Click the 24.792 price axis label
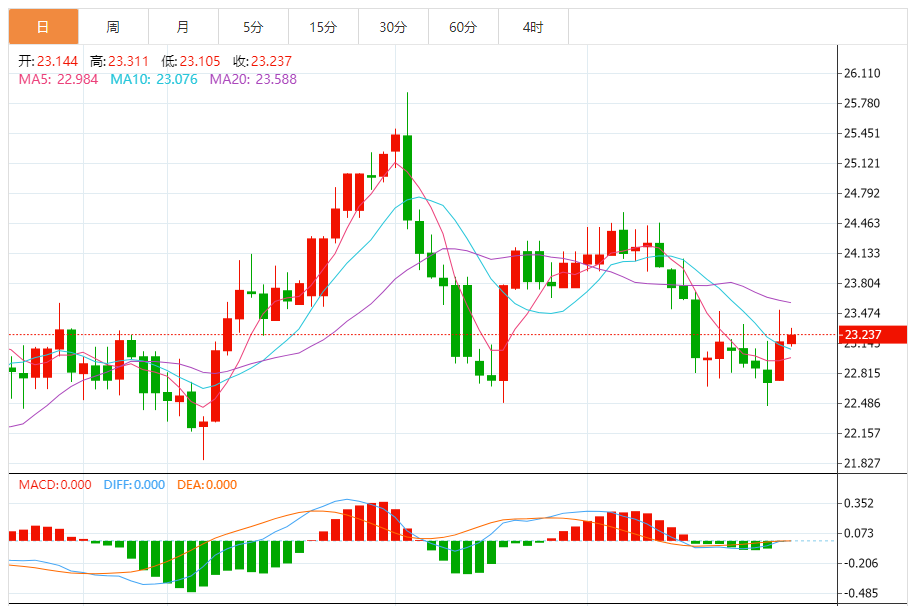The image size is (916, 606). pyautogui.click(x=862, y=193)
